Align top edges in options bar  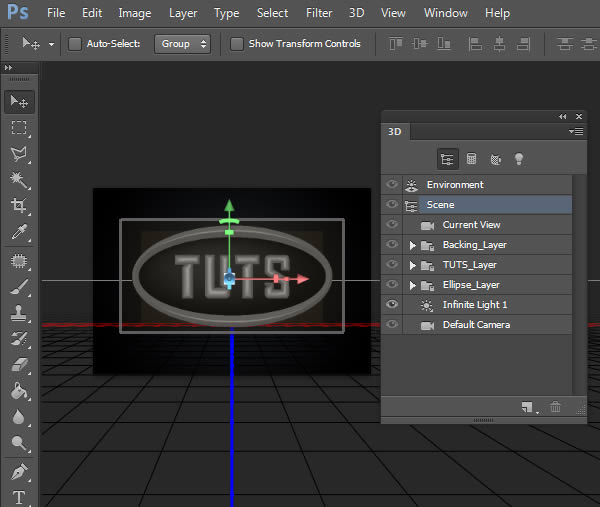click(x=396, y=44)
